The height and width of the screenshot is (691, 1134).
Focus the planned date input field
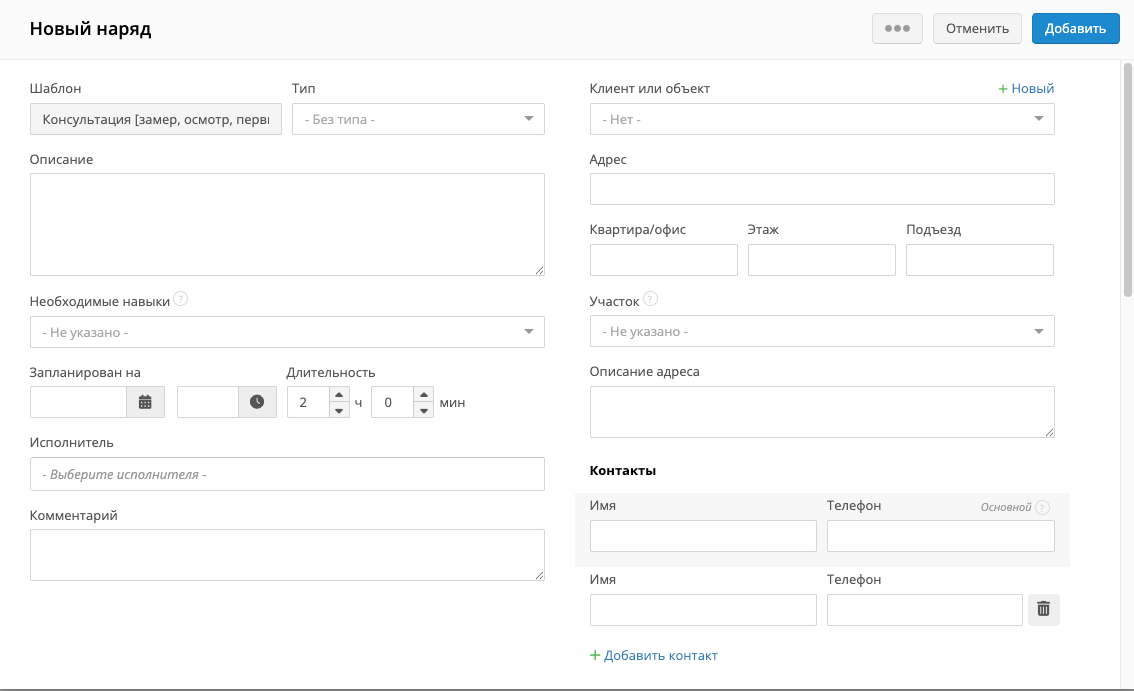click(x=78, y=402)
